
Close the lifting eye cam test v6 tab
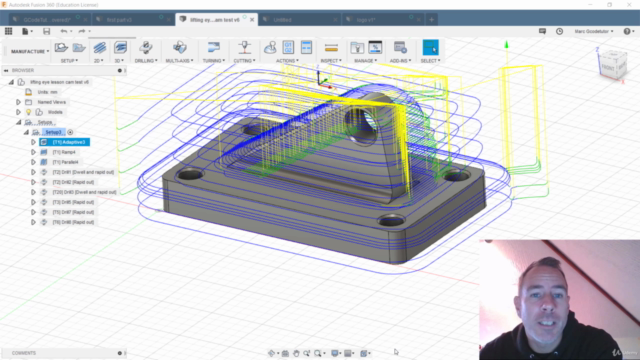(252, 20)
